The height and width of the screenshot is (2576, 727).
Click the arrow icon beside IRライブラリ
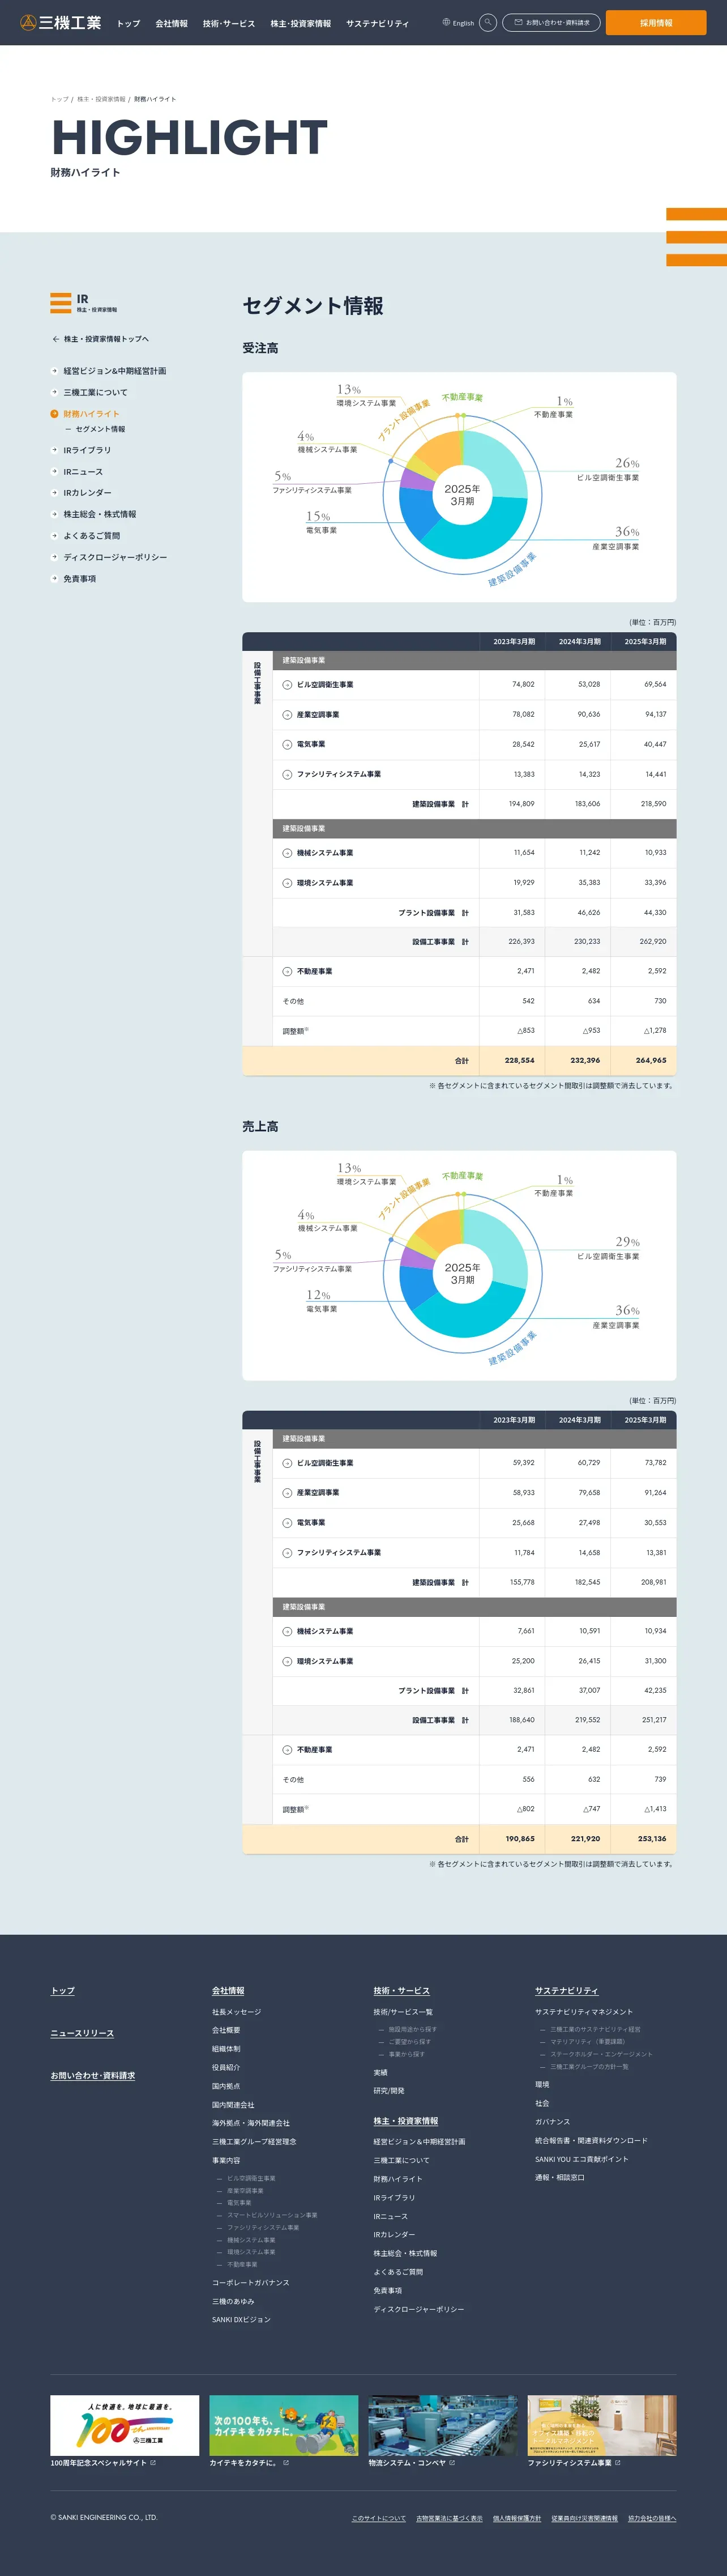pyautogui.click(x=54, y=450)
